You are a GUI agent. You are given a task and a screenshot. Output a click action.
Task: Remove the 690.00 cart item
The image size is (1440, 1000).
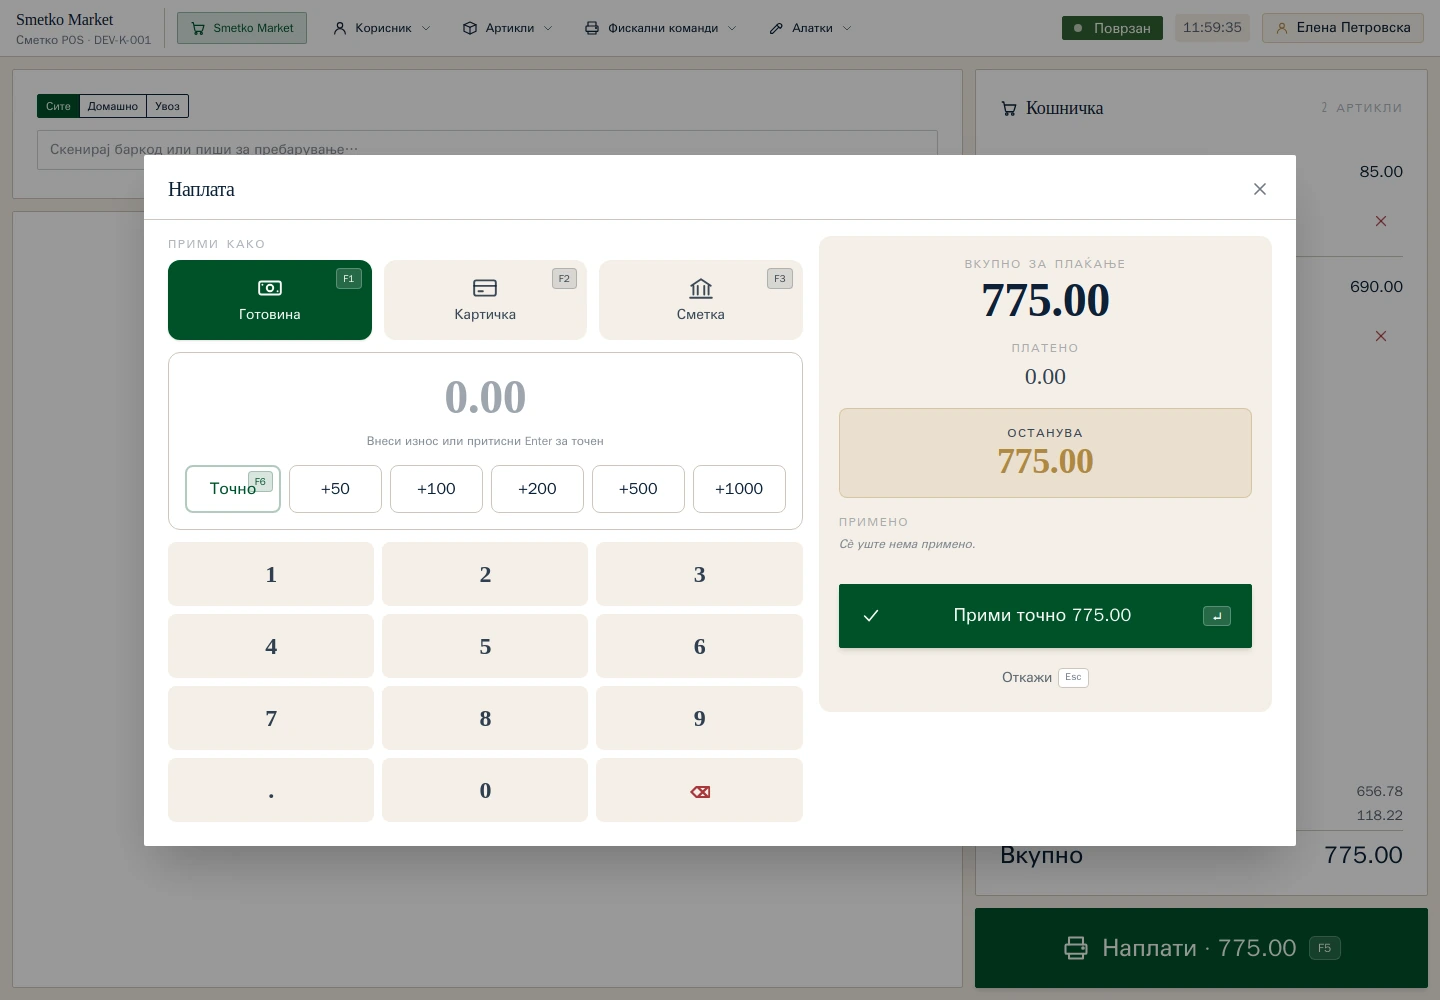[1381, 336]
